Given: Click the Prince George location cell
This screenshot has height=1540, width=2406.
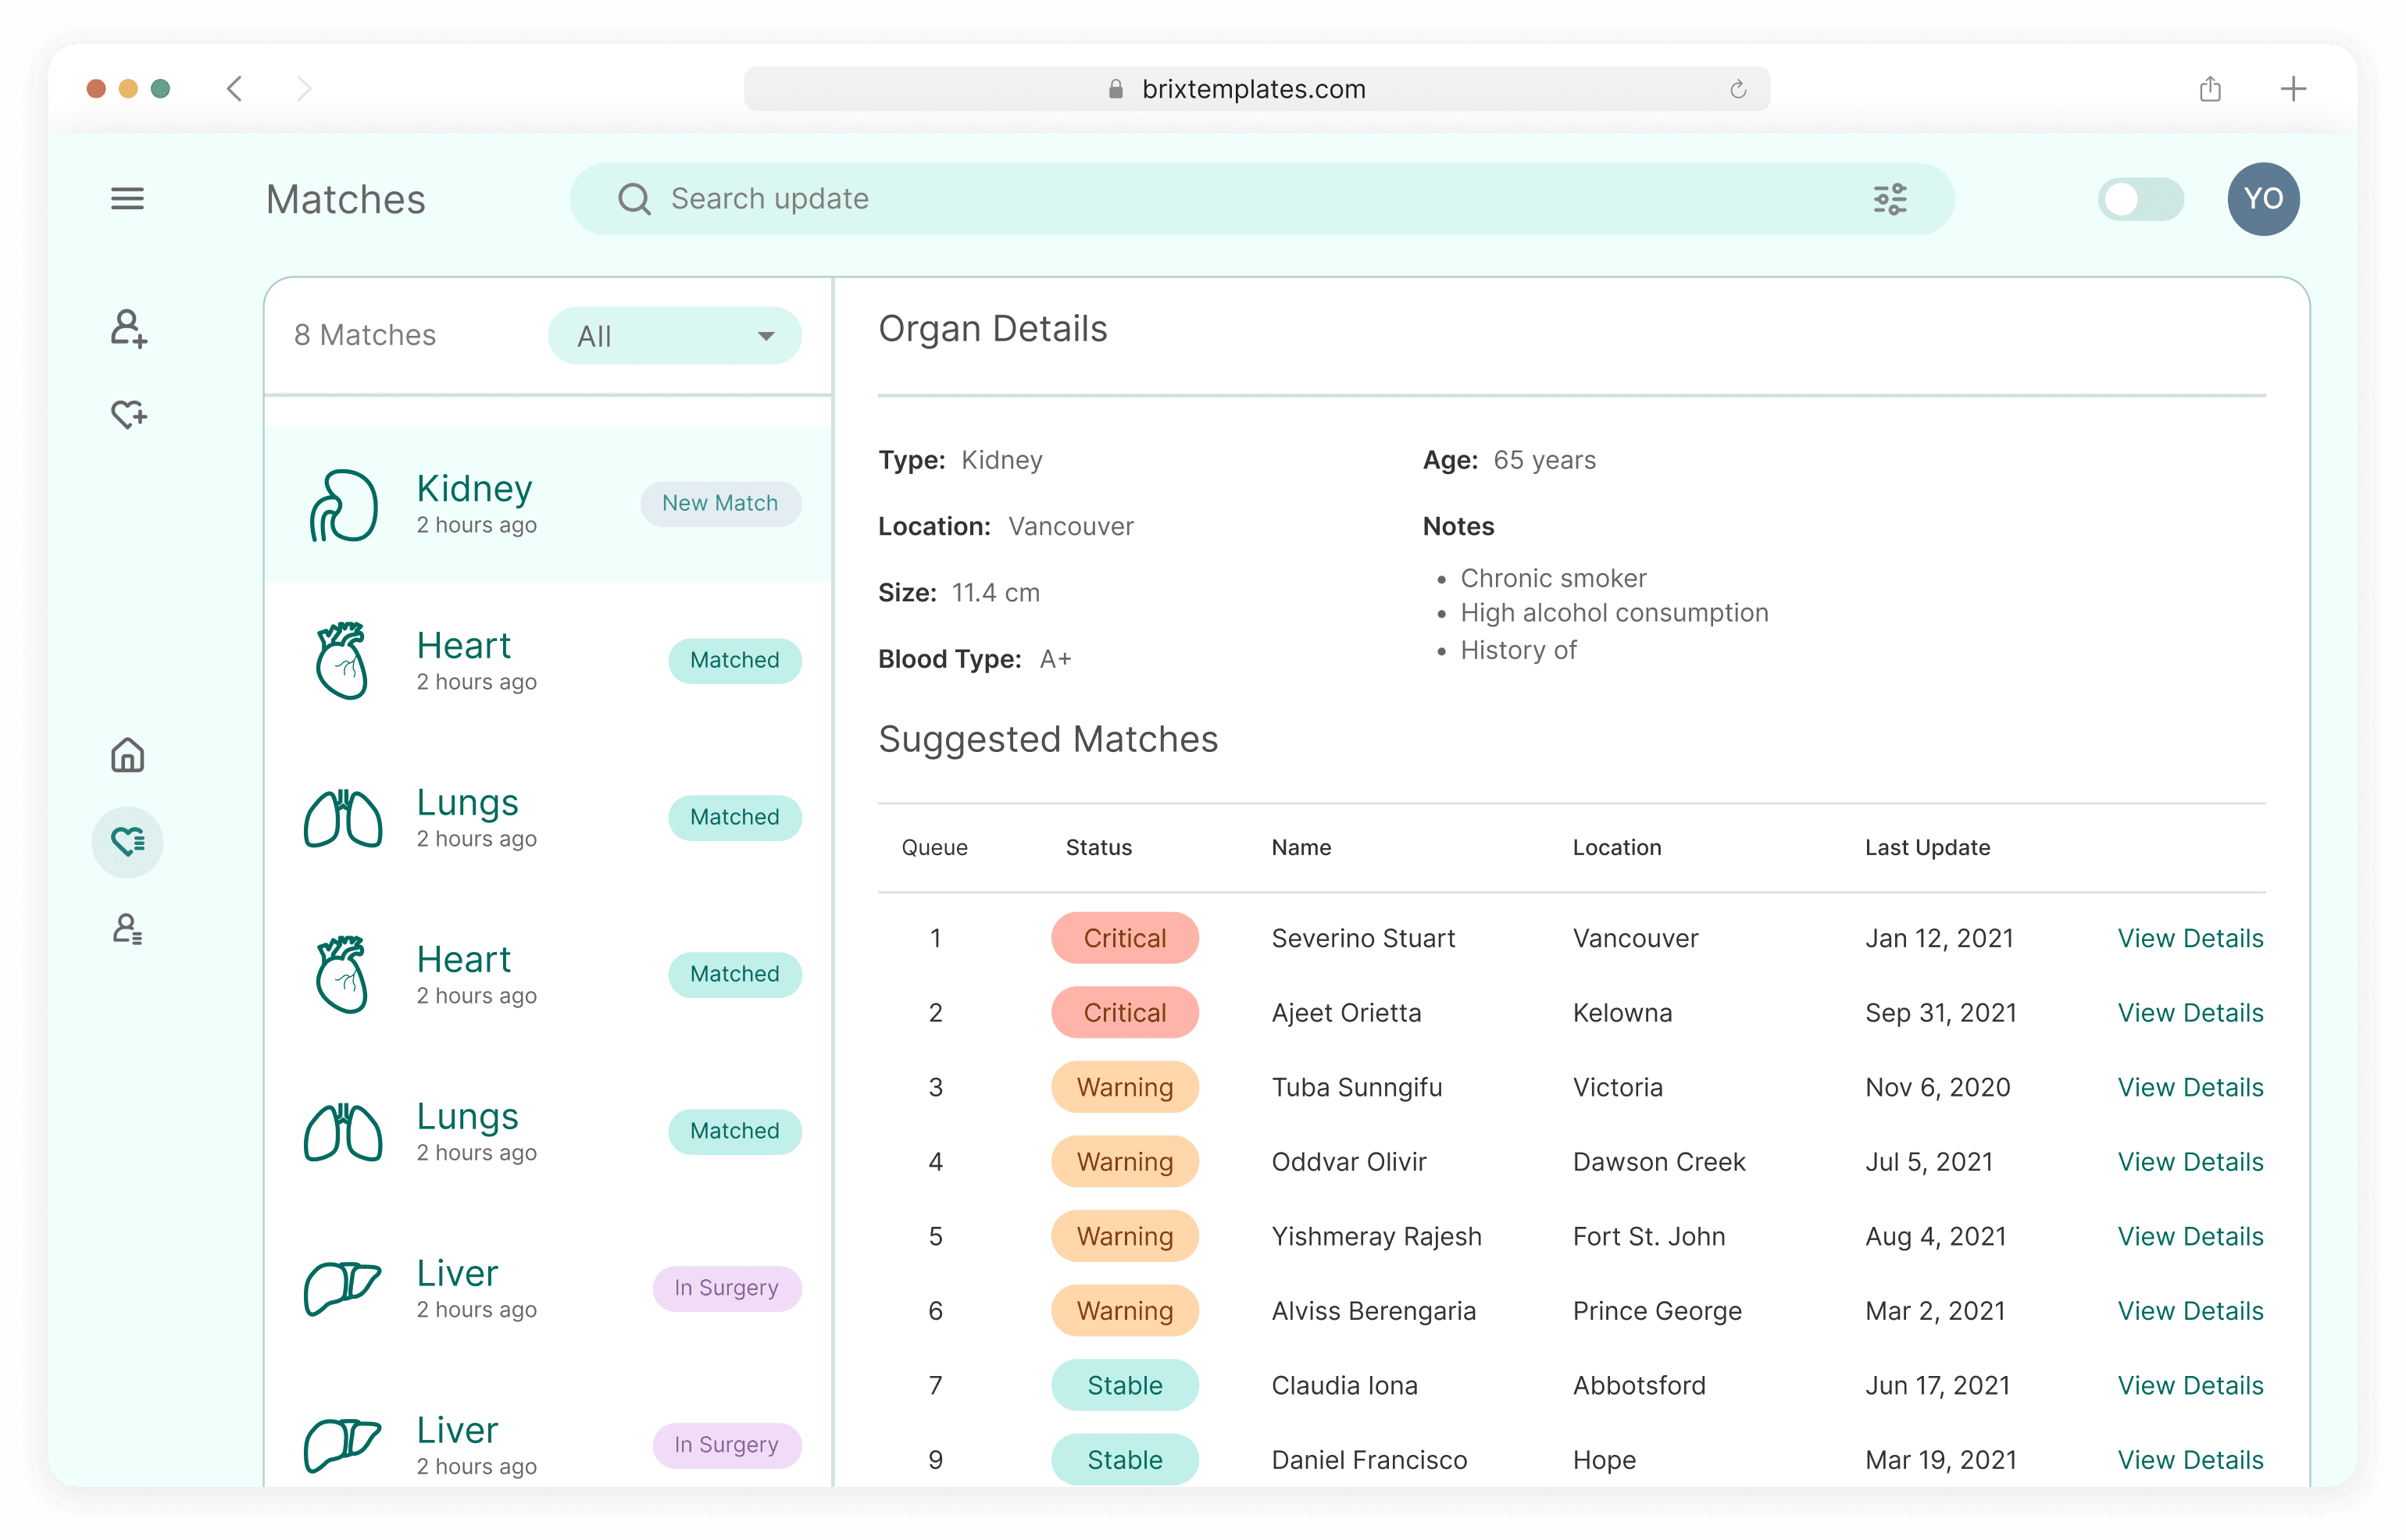Looking at the screenshot, I should point(1657,1311).
